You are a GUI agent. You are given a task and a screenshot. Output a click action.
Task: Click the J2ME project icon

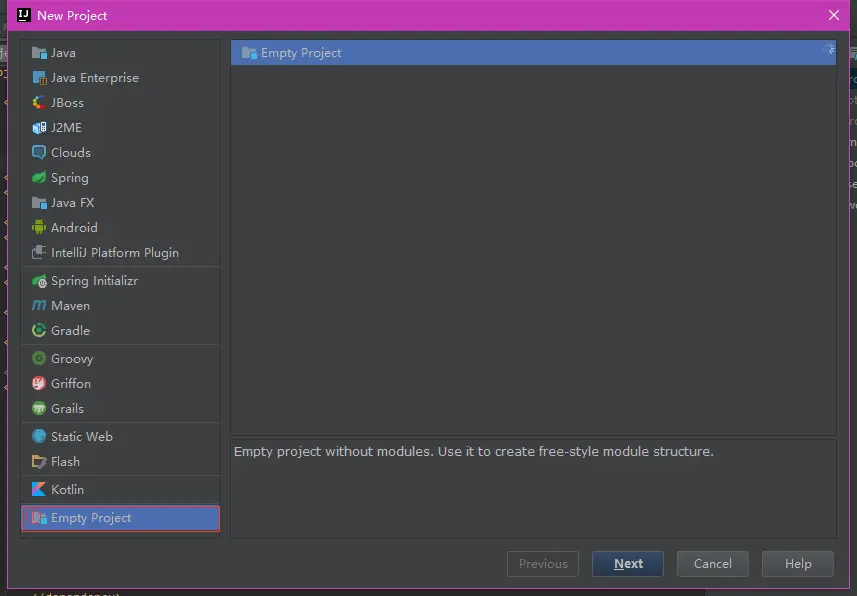click(40, 127)
